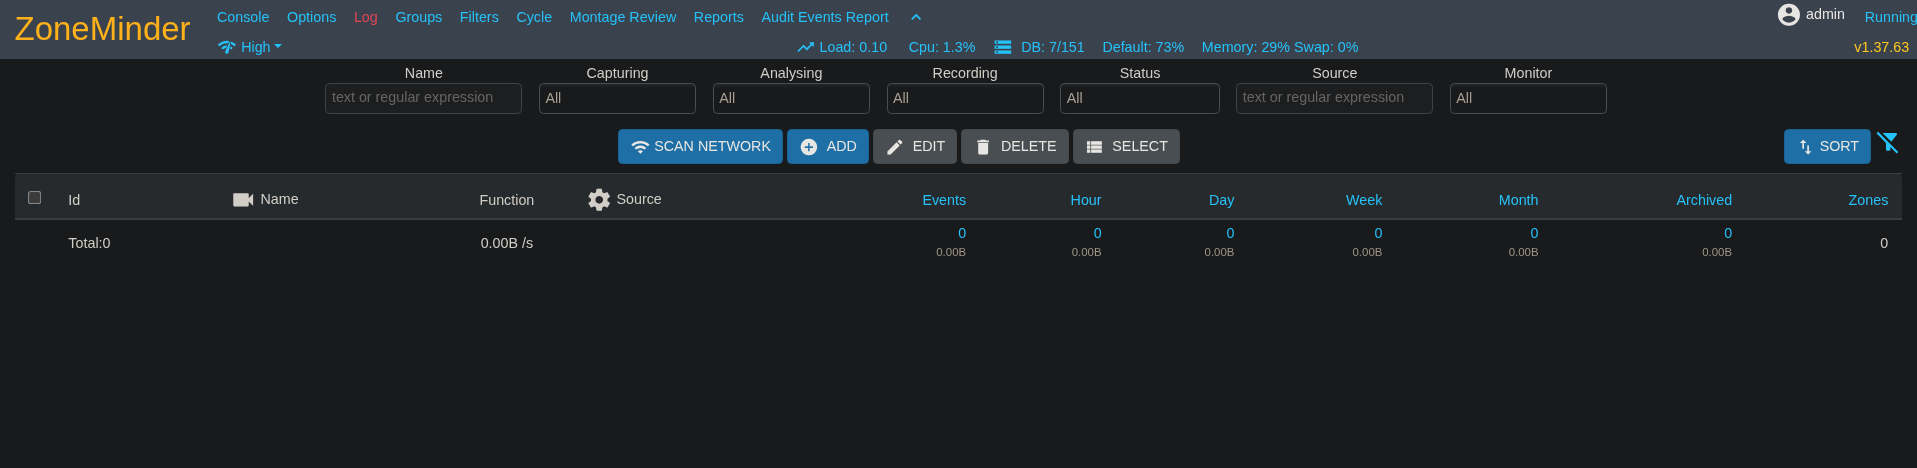Click the Default: 73% storage text
Viewport: 1917px width, 468px height.
(1143, 47)
